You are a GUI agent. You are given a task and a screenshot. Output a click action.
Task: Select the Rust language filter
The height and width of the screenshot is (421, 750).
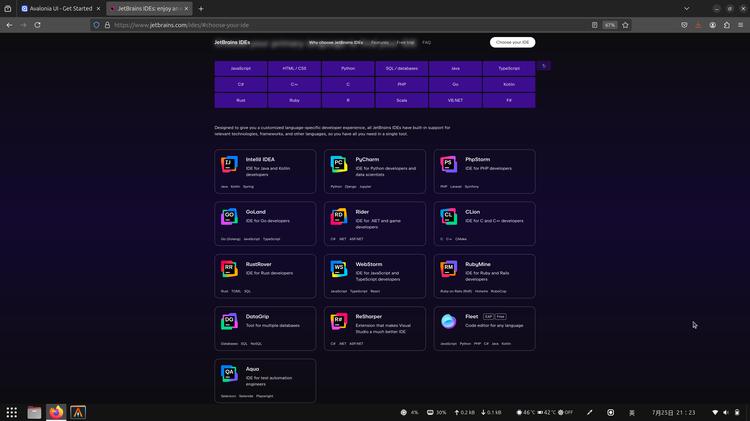241,100
